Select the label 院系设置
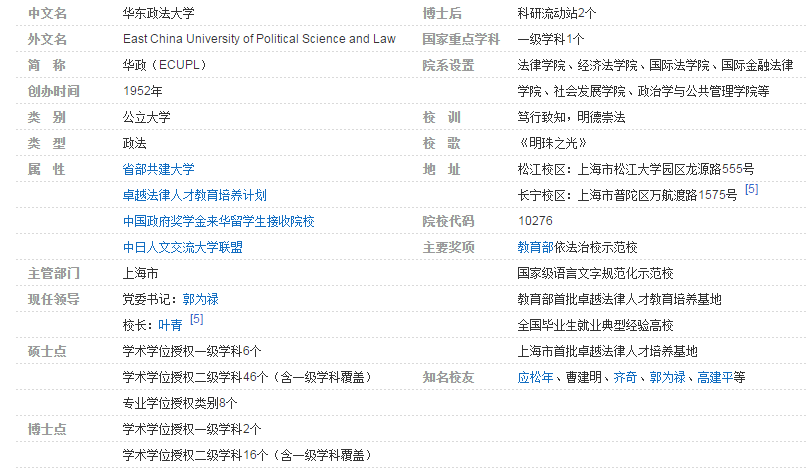Screen dimensions: 807x476 tap(448, 65)
